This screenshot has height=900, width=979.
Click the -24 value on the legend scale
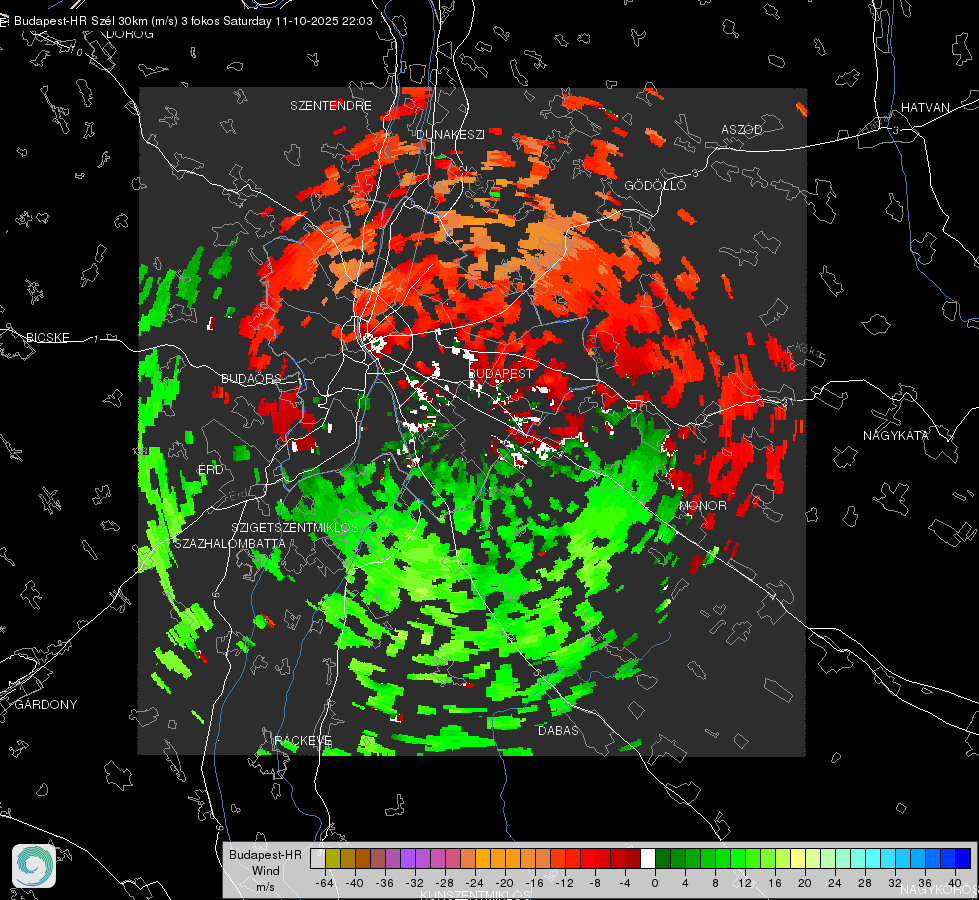[x=474, y=883]
